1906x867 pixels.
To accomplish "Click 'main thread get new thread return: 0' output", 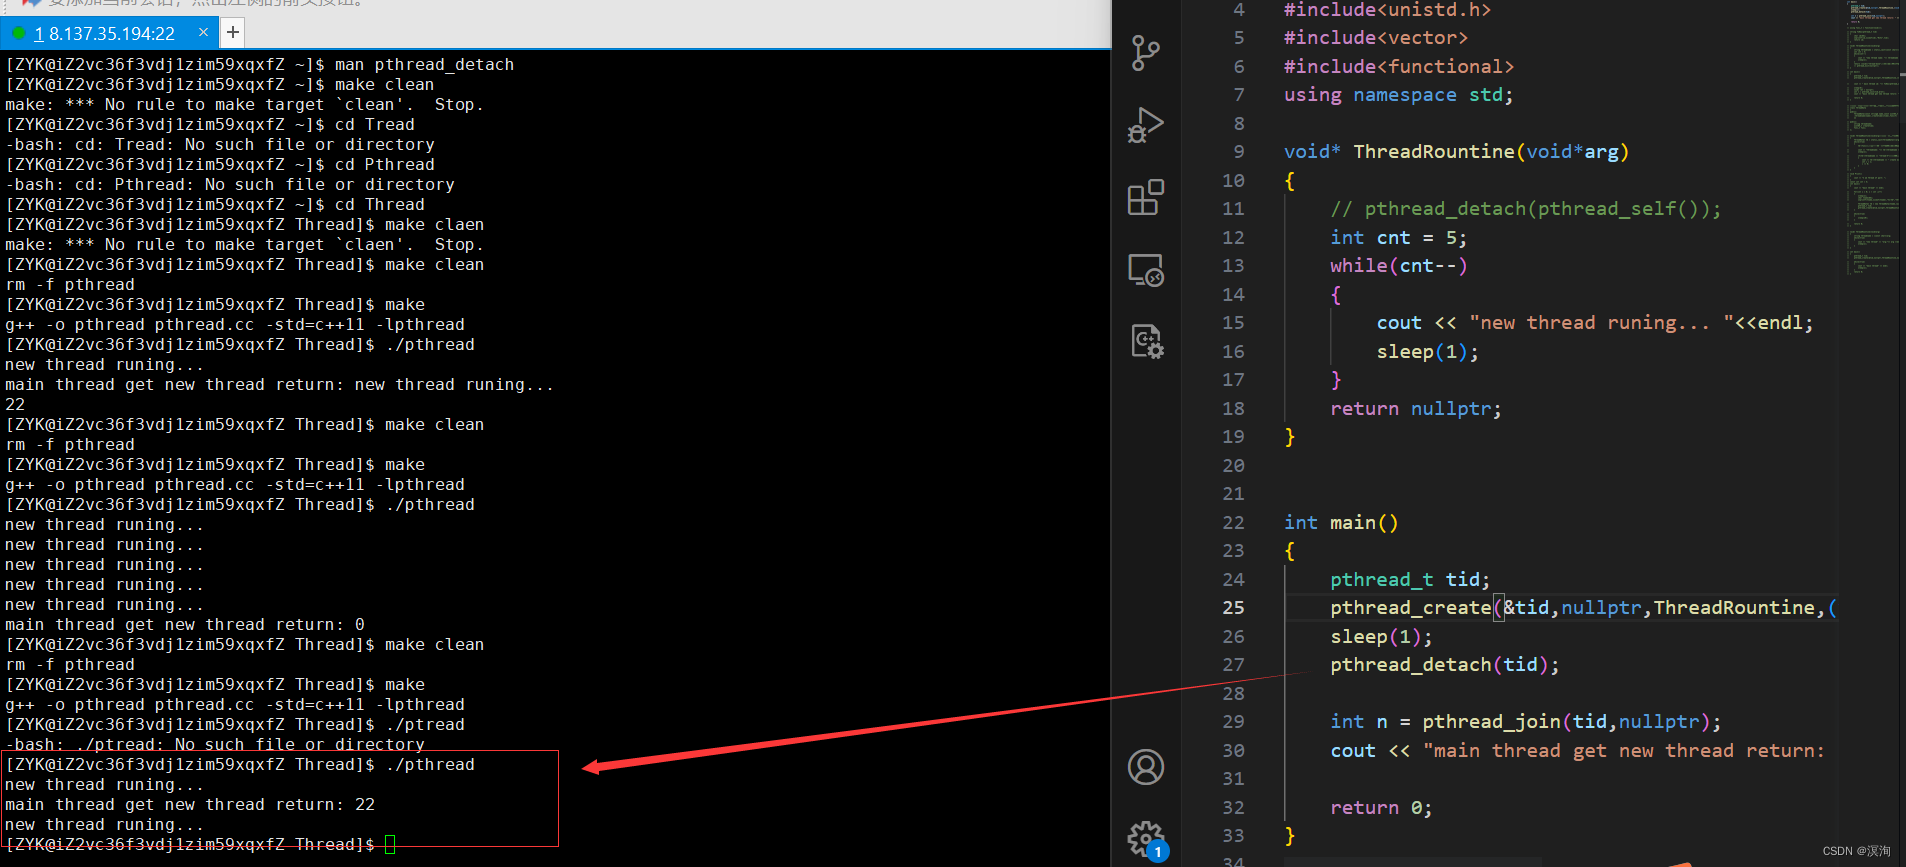I will 185,625.
